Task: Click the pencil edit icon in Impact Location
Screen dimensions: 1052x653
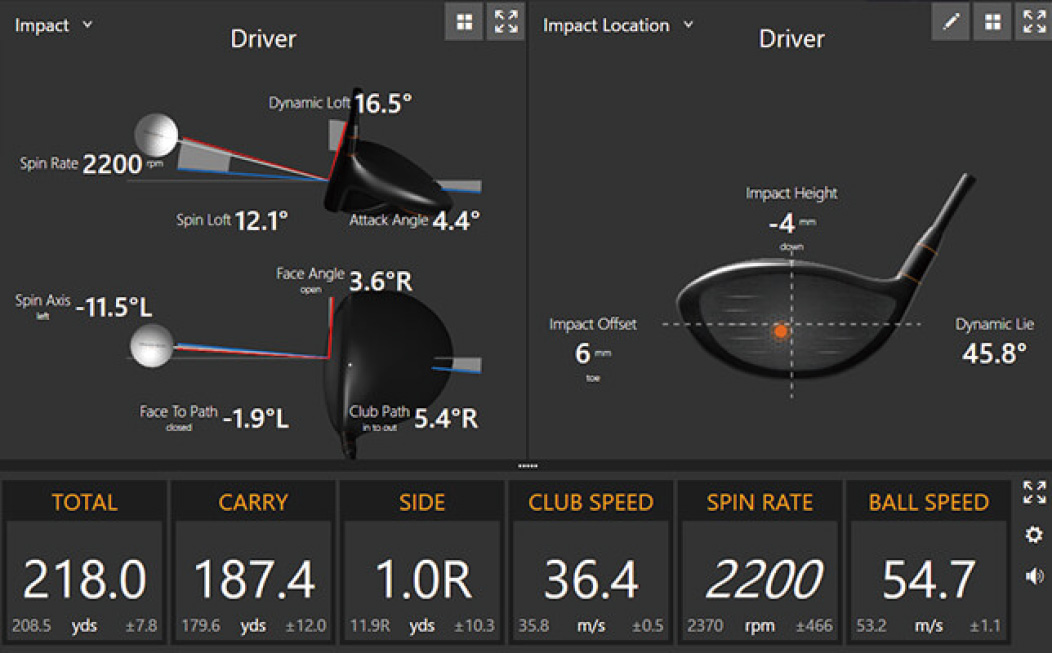Action: pyautogui.click(x=950, y=22)
